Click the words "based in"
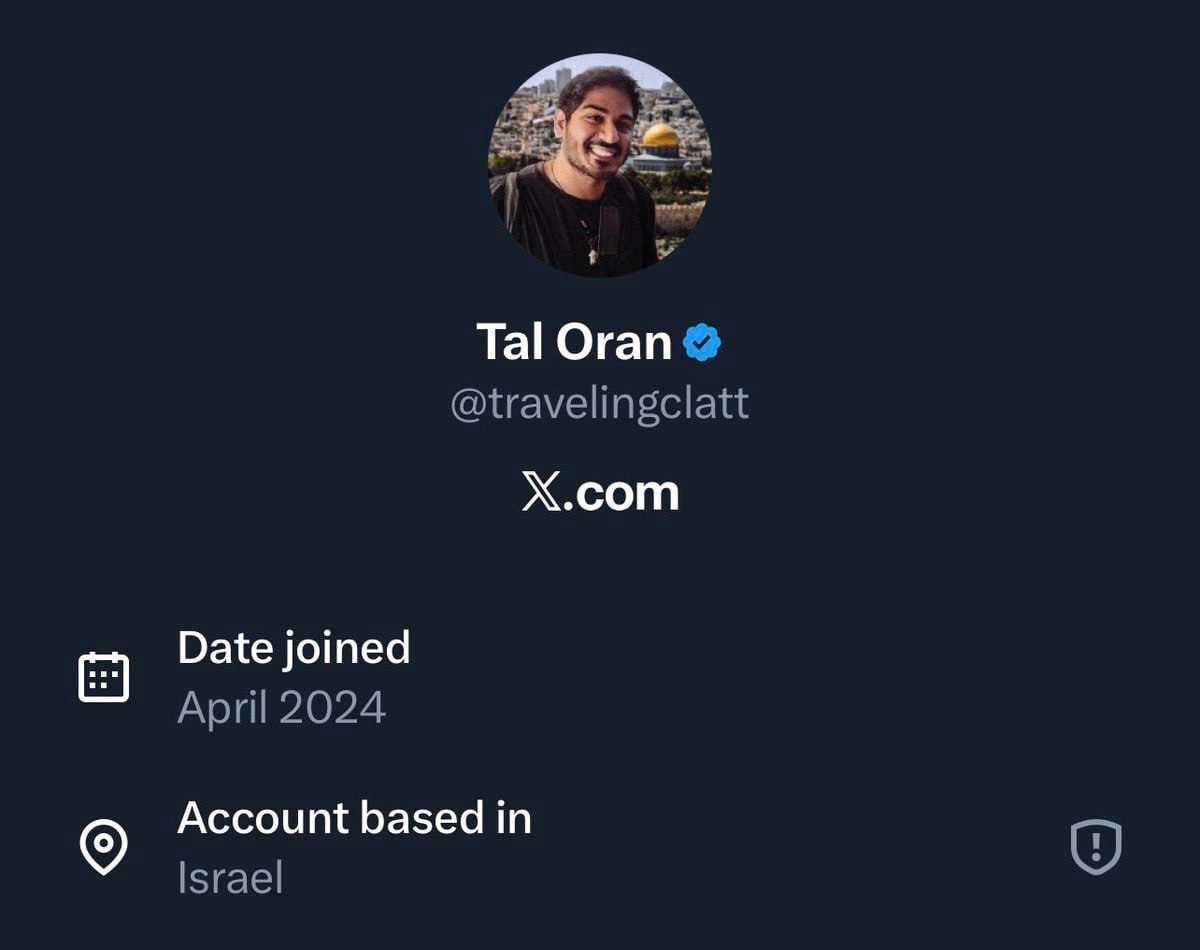The image size is (1200, 950). coord(445,819)
